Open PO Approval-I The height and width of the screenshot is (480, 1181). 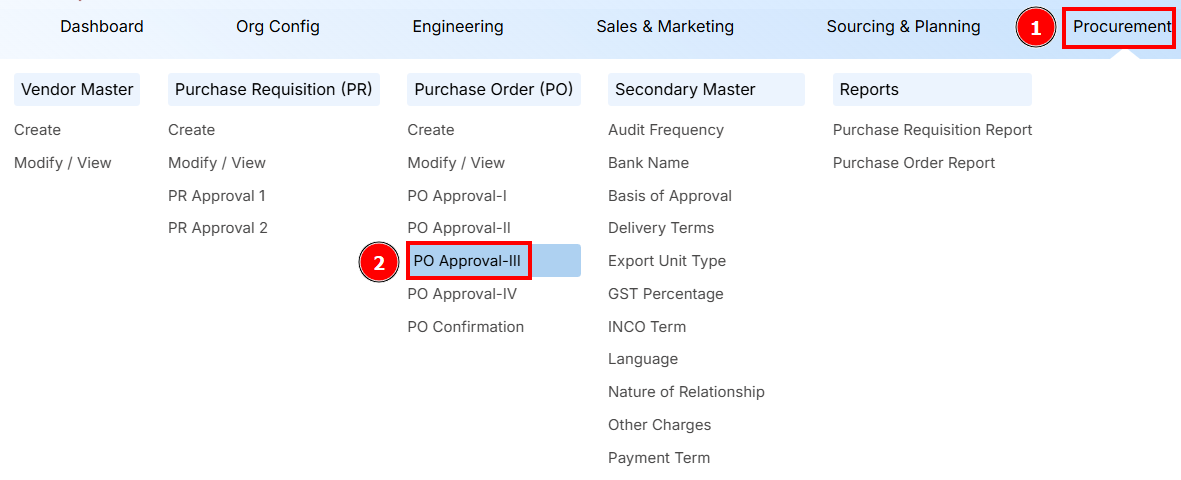click(x=457, y=196)
